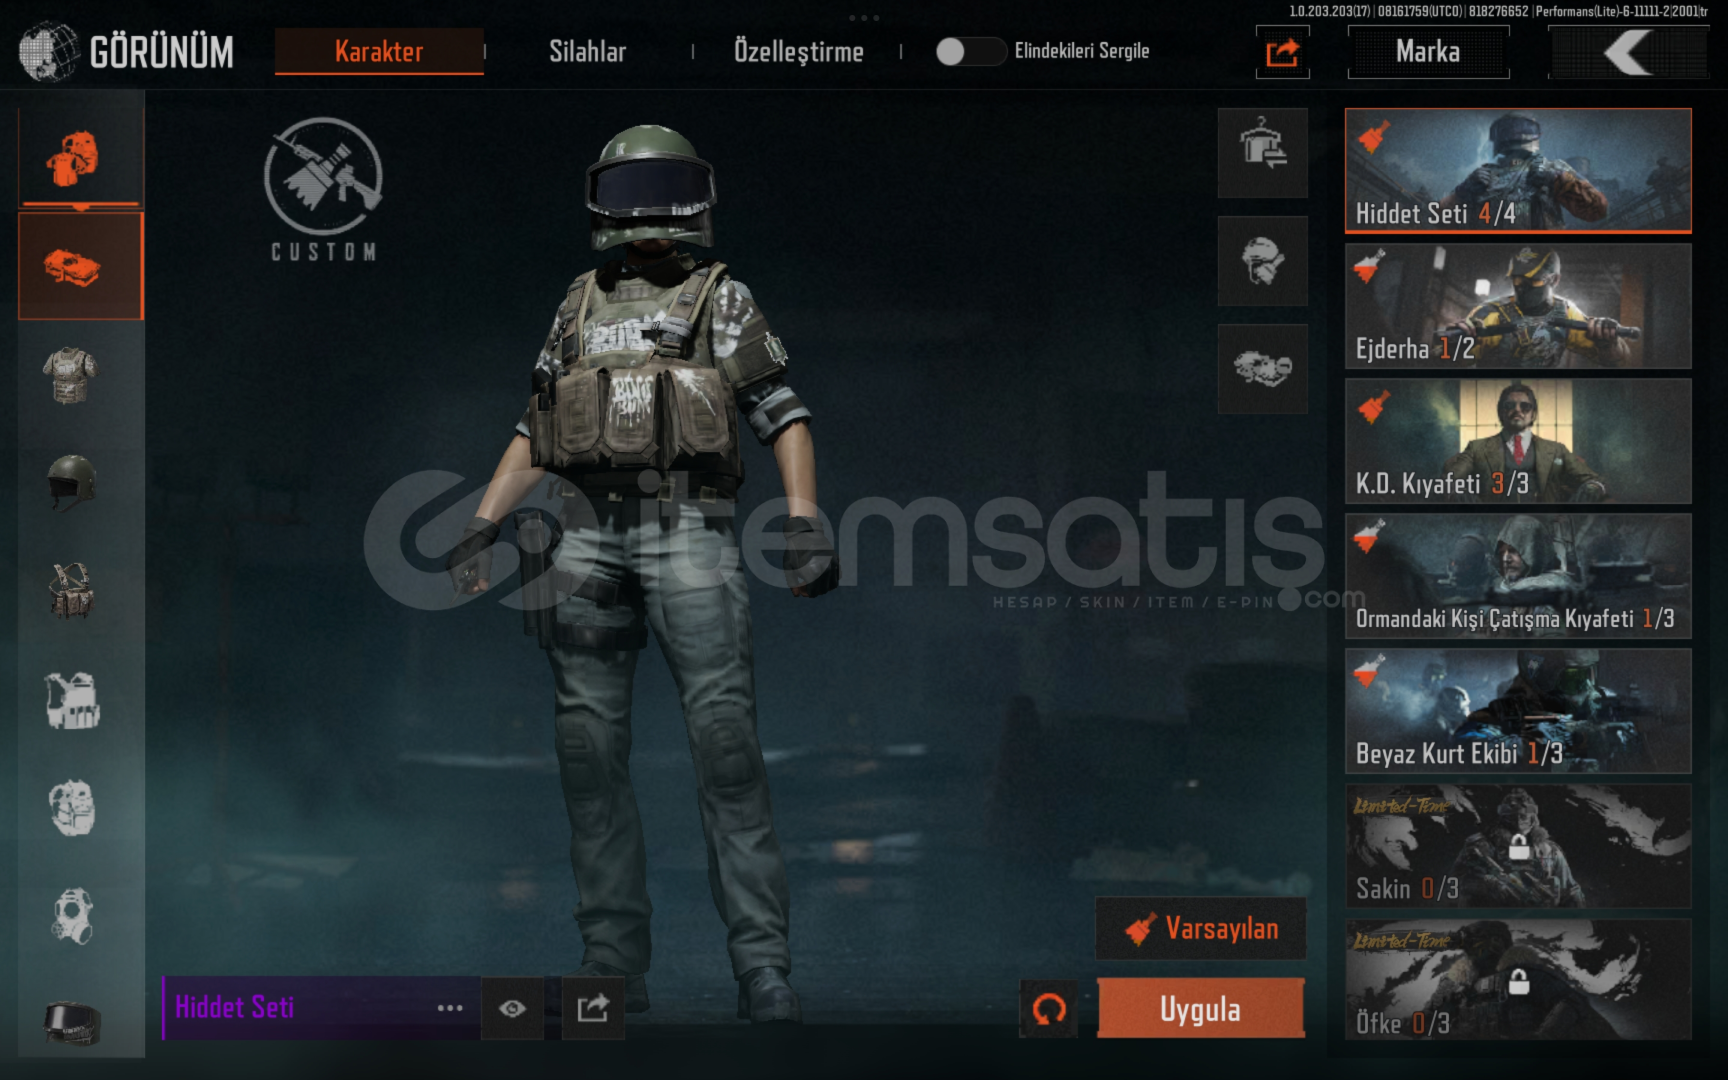Click the Varsayılan button
The height and width of the screenshot is (1080, 1728).
pos(1201,928)
